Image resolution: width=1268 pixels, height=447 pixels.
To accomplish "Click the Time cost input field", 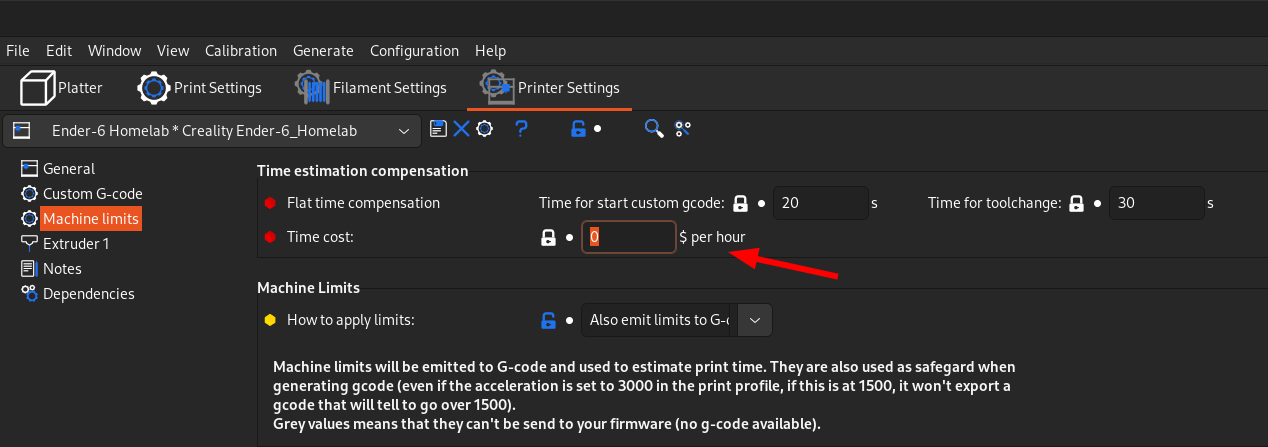I will [x=629, y=237].
